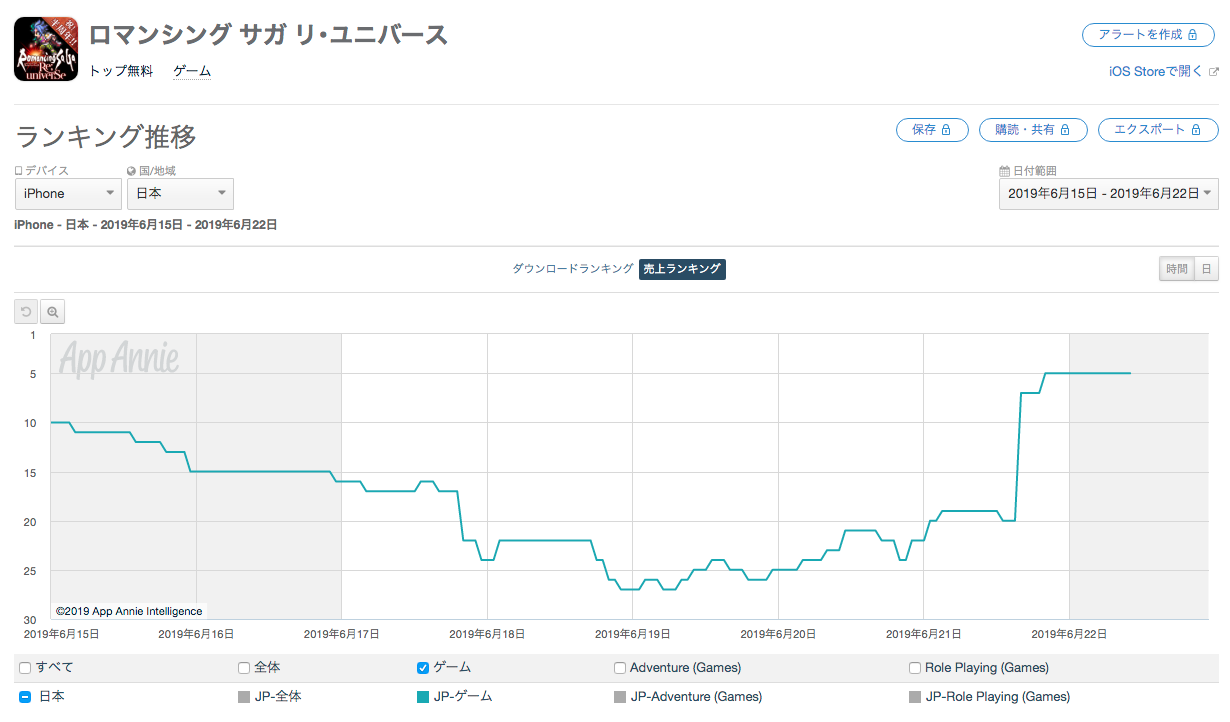Click the 2019年6月18日 axis label
Screen dimensions: 1230x722
click(x=488, y=634)
